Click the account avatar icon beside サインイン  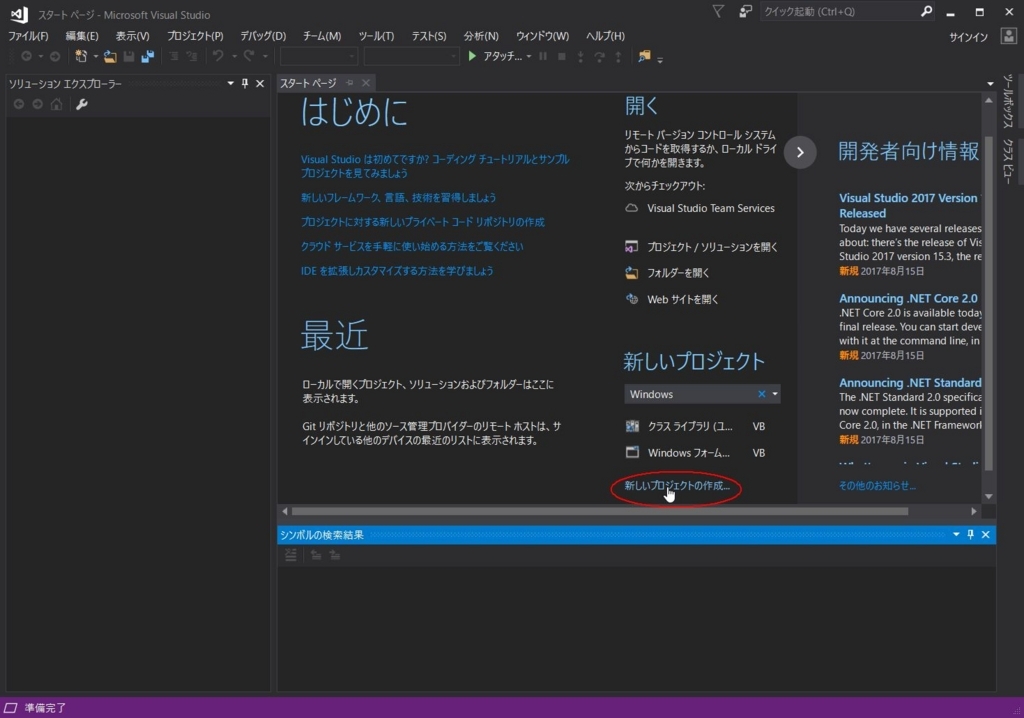coord(1009,36)
